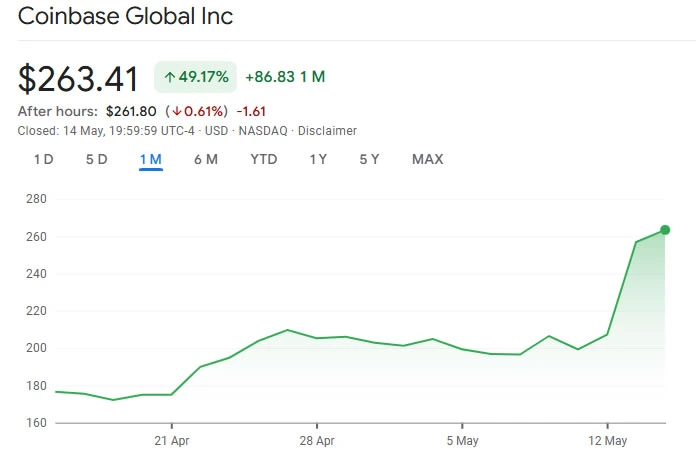Screen dimensions: 696x460
Task: Switch chart to YTD view
Action: point(264,159)
